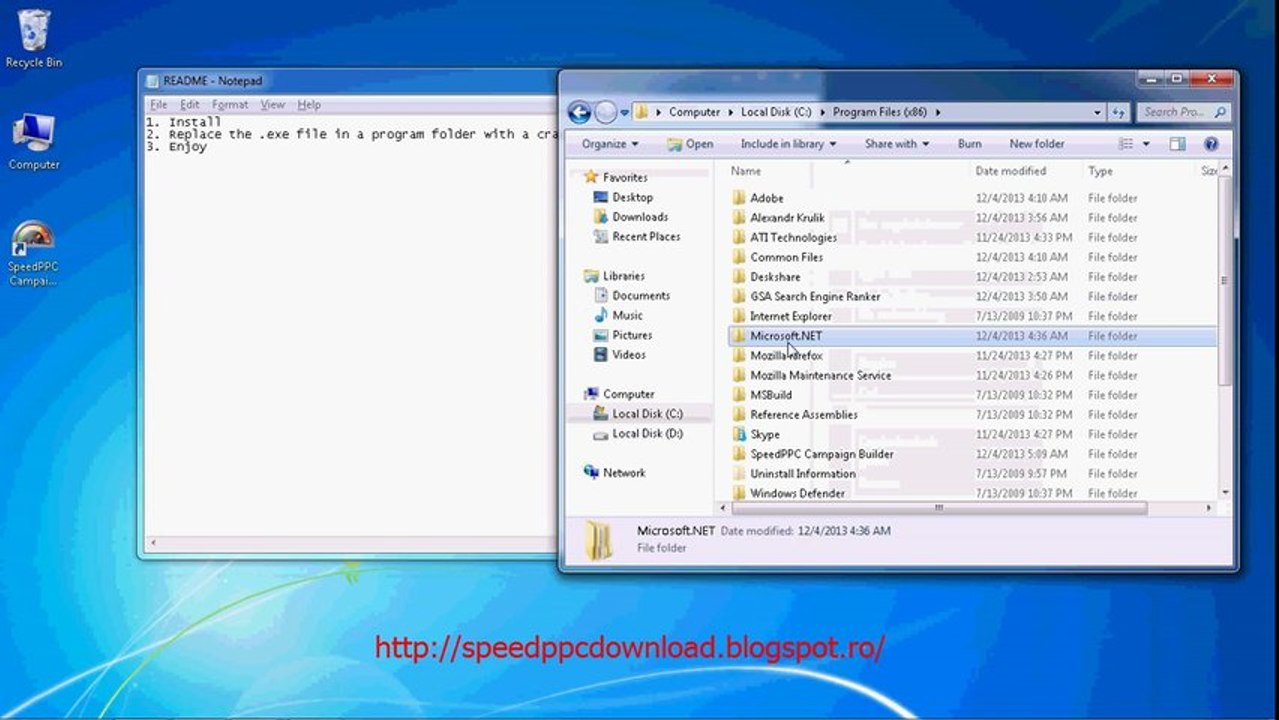Click the Open button in Explorer toolbar
Viewport: 1279px width, 720px height.
tap(690, 144)
